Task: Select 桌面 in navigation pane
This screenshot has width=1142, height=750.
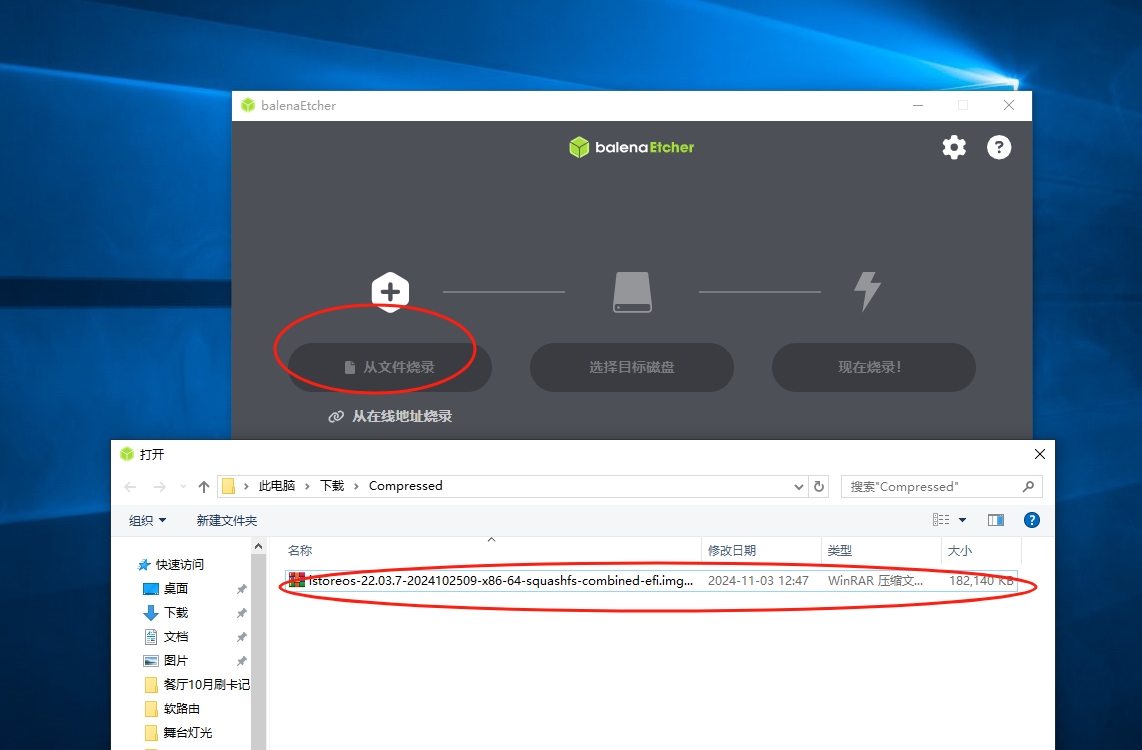Action: pos(166,588)
